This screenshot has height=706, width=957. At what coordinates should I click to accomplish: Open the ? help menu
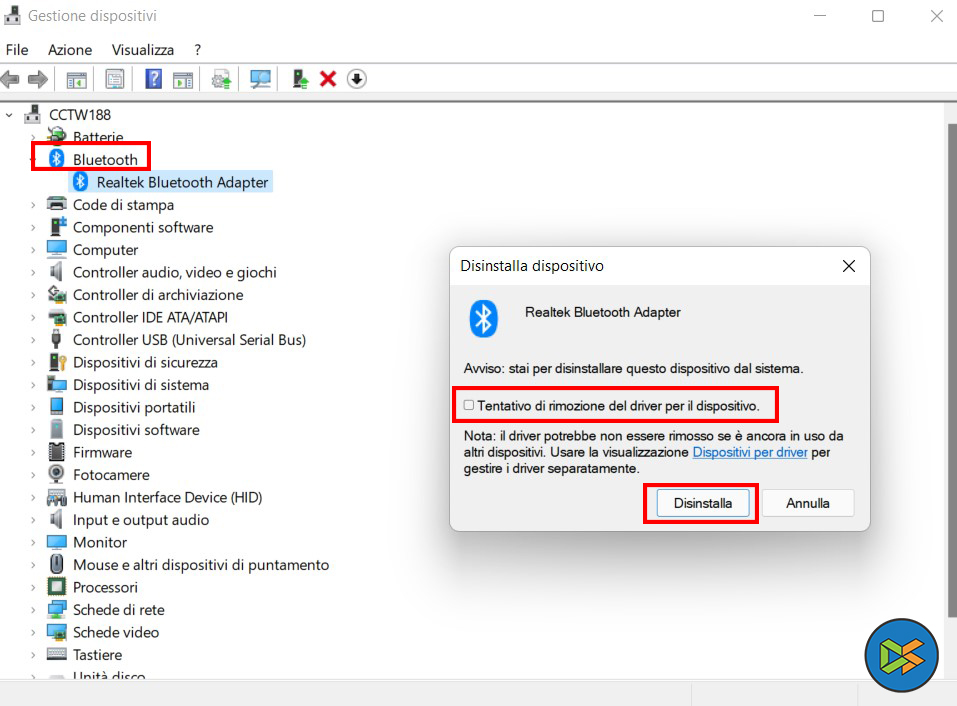click(x=197, y=49)
